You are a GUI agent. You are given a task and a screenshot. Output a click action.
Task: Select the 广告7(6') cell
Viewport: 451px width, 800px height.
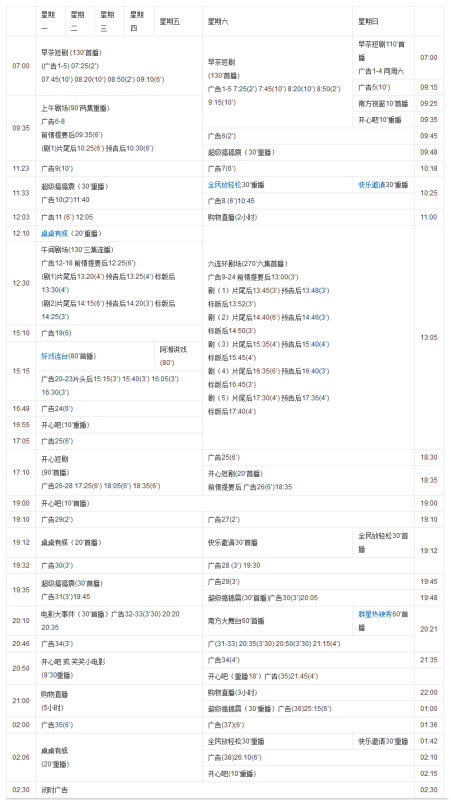308,168
